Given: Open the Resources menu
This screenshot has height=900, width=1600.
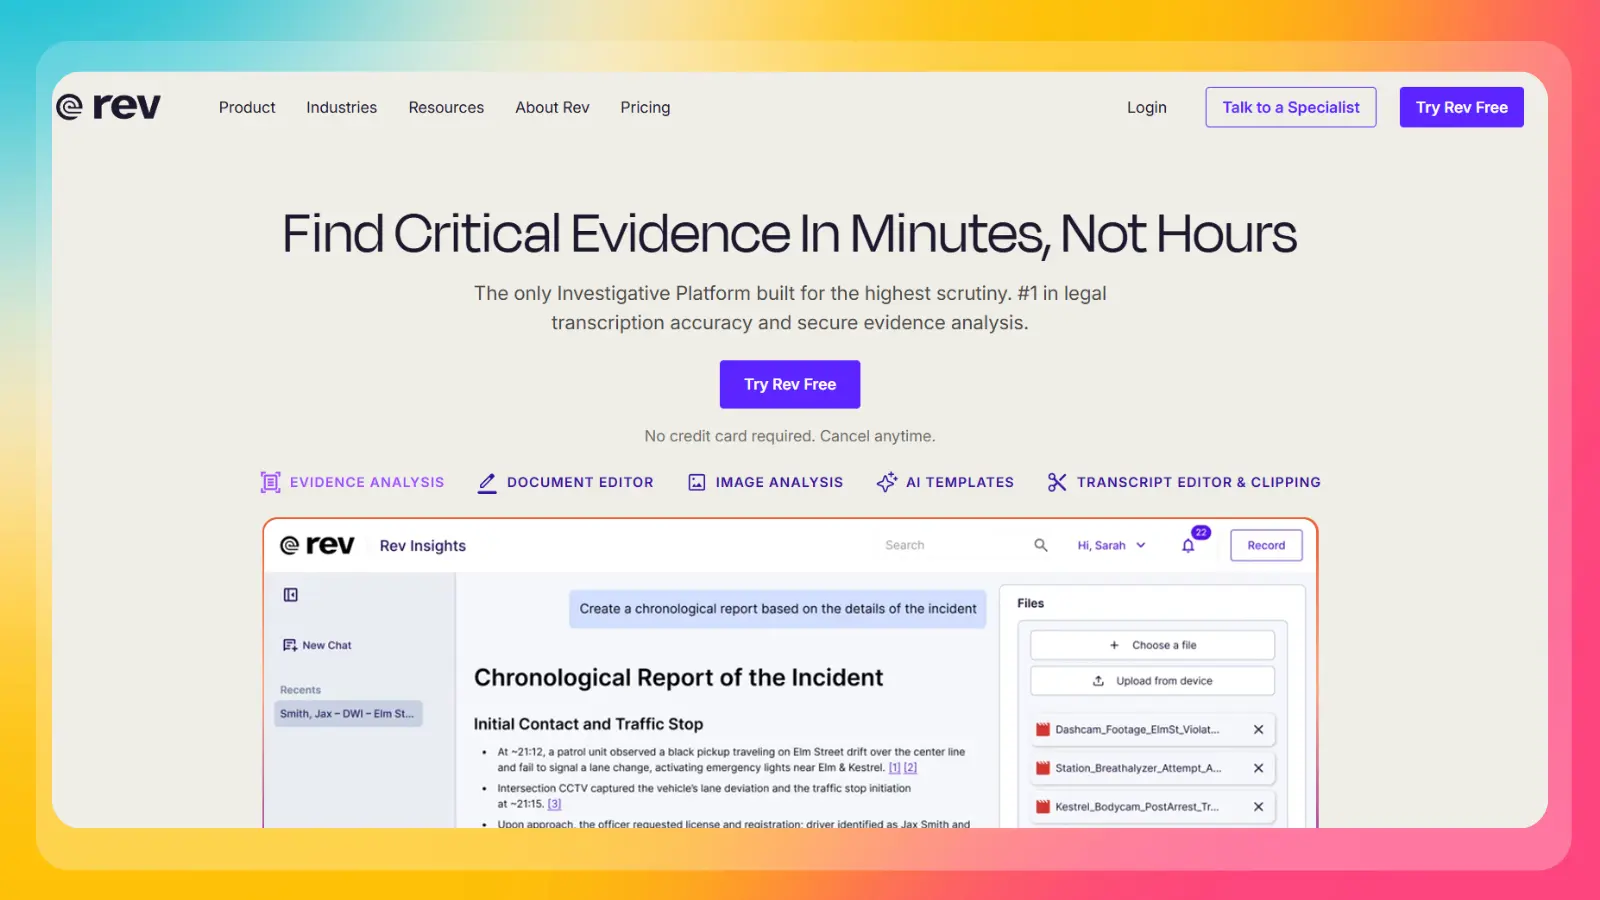Looking at the screenshot, I should (x=446, y=107).
